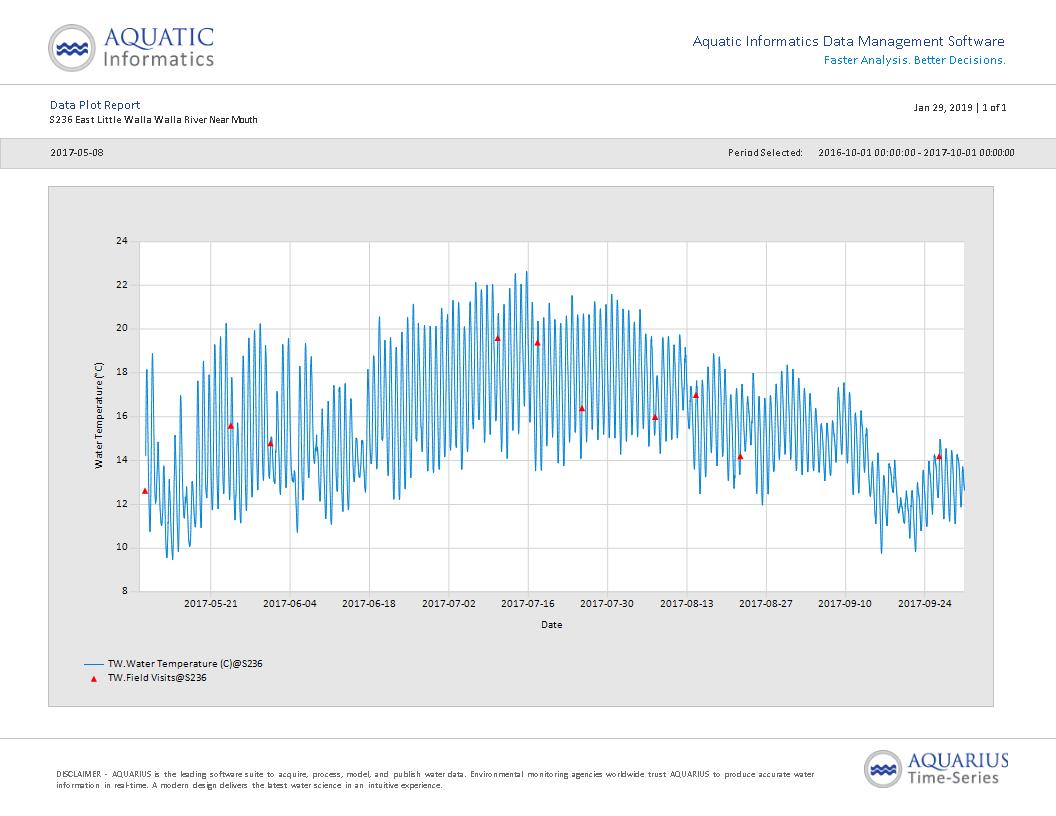The height and width of the screenshot is (816, 1056).
Task: Click the first field visit marker near 12.5°C
Action: coord(145,491)
